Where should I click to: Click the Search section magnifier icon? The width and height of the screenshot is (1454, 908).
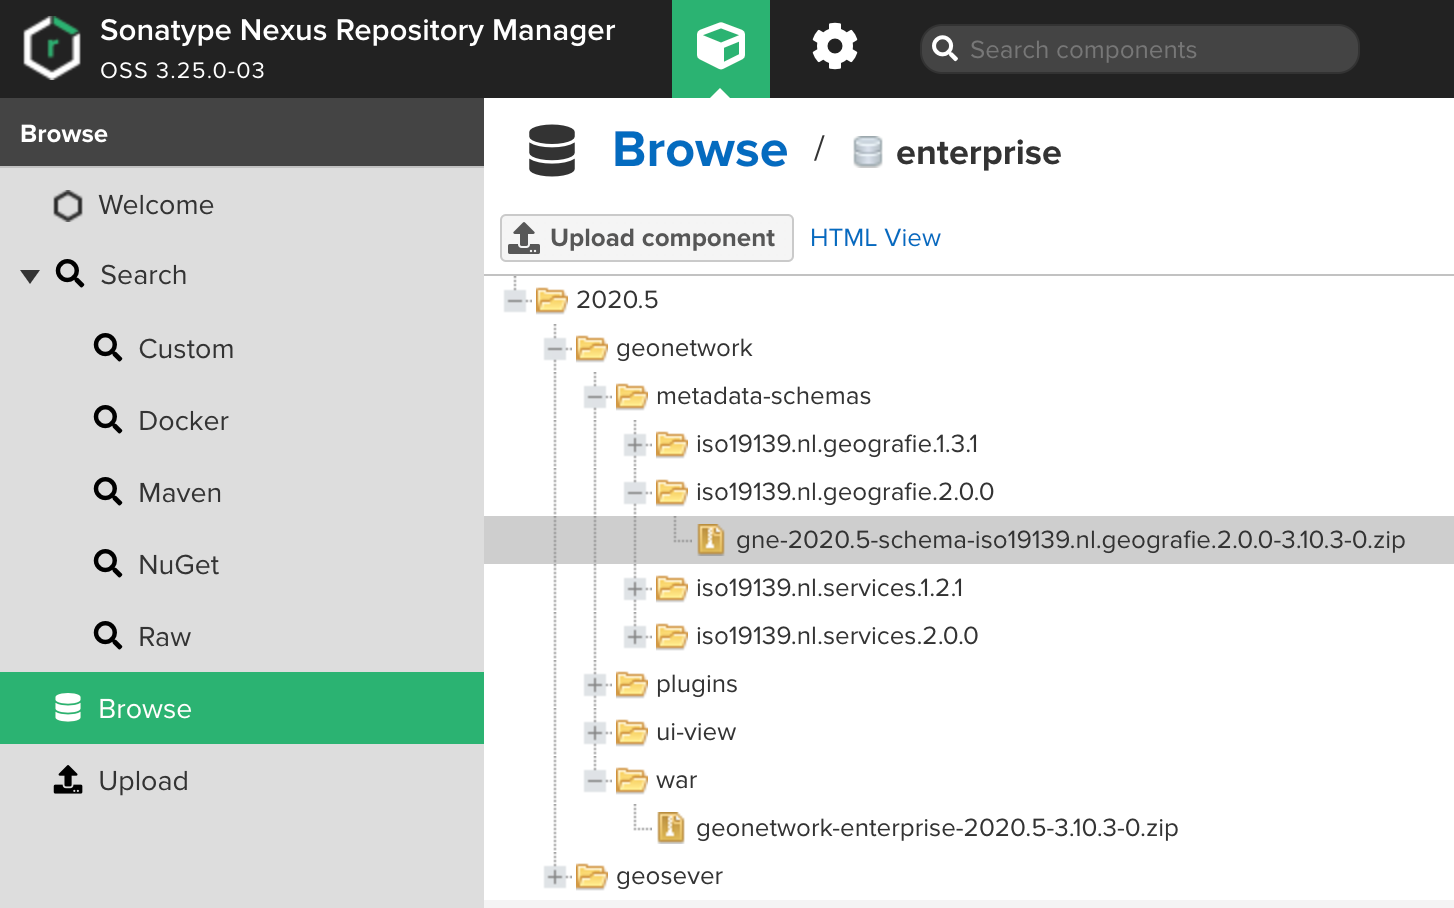point(70,273)
